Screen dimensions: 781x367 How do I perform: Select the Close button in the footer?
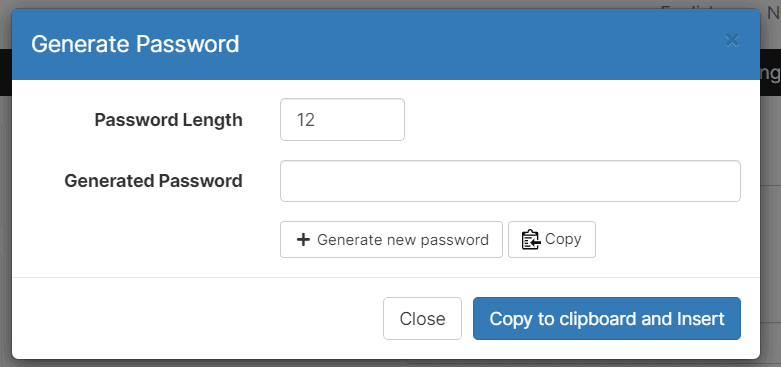(422, 319)
